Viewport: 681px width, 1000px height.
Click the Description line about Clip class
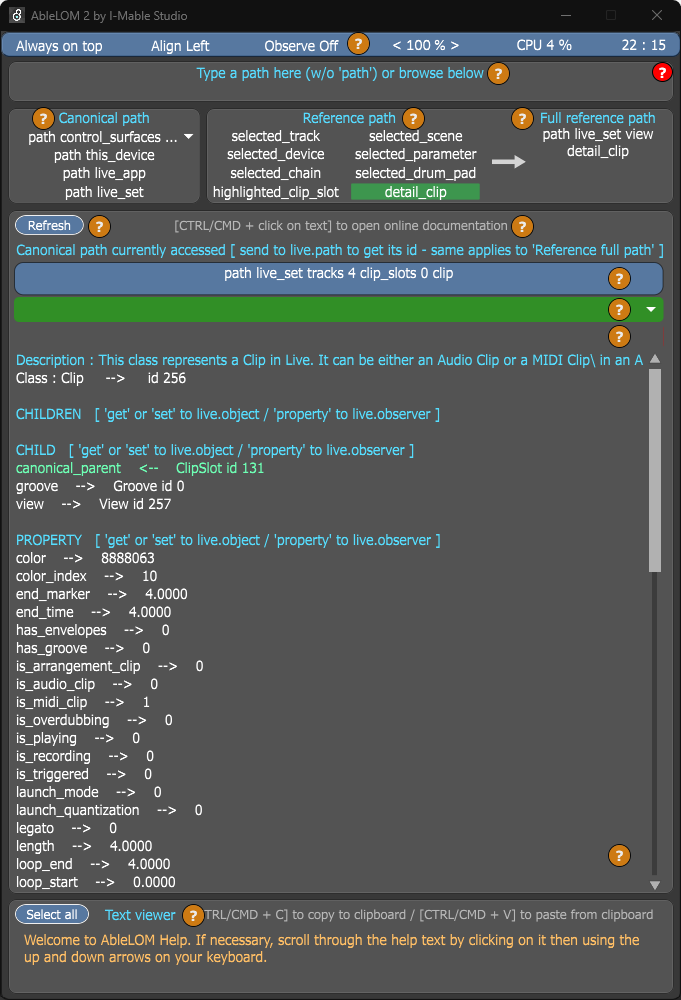[x=329, y=360]
